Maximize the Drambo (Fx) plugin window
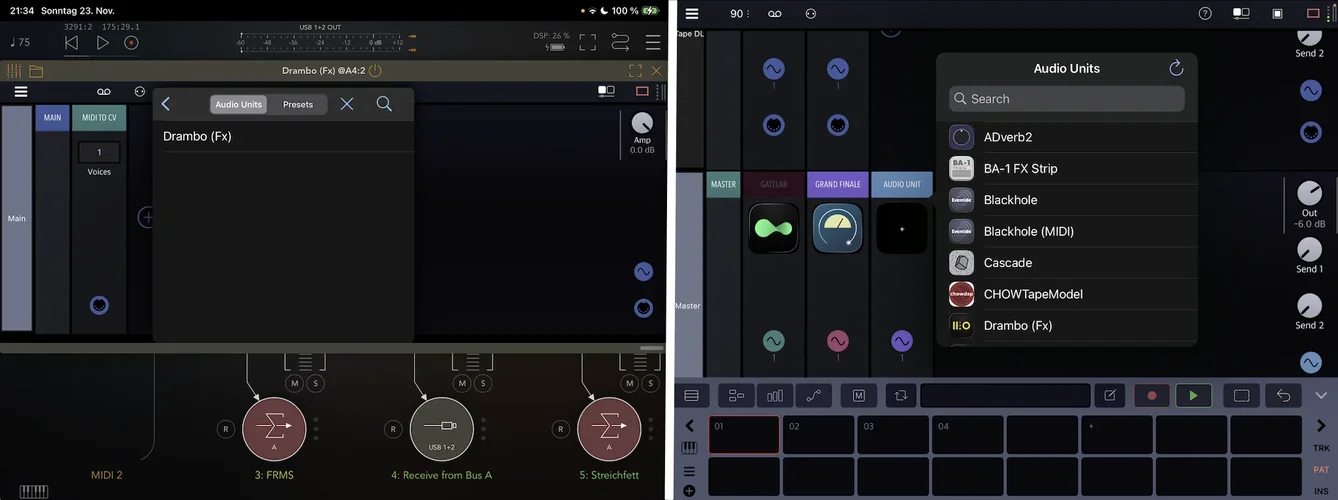The width and height of the screenshot is (1338, 500). pyautogui.click(x=635, y=71)
